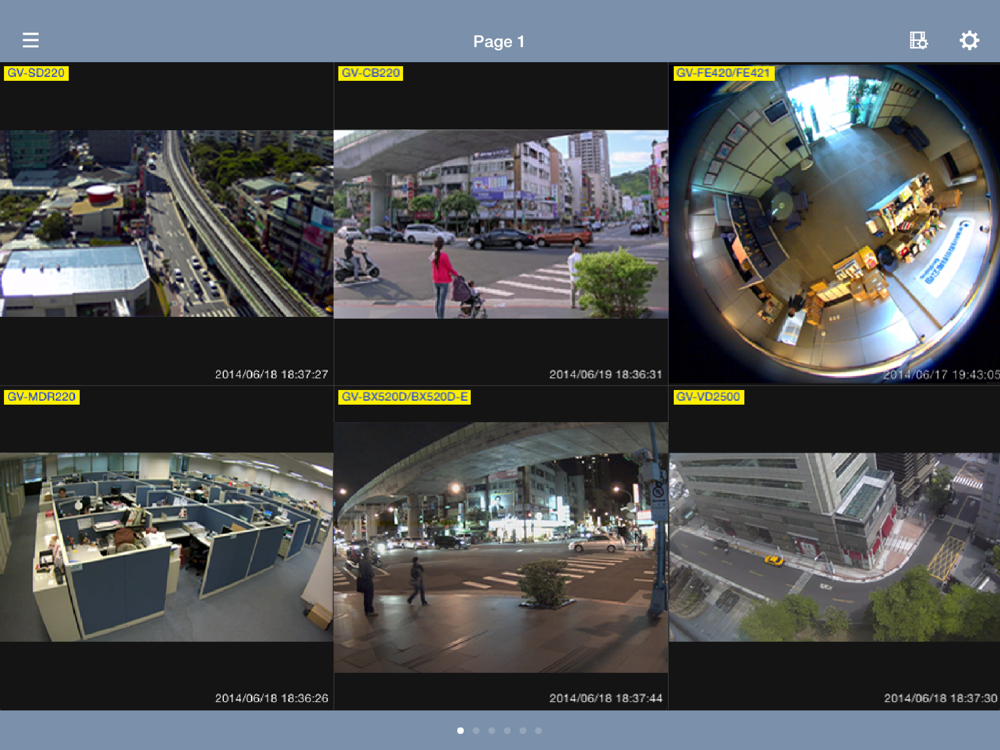Open the settings gear
The height and width of the screenshot is (750, 1000).
[969, 40]
